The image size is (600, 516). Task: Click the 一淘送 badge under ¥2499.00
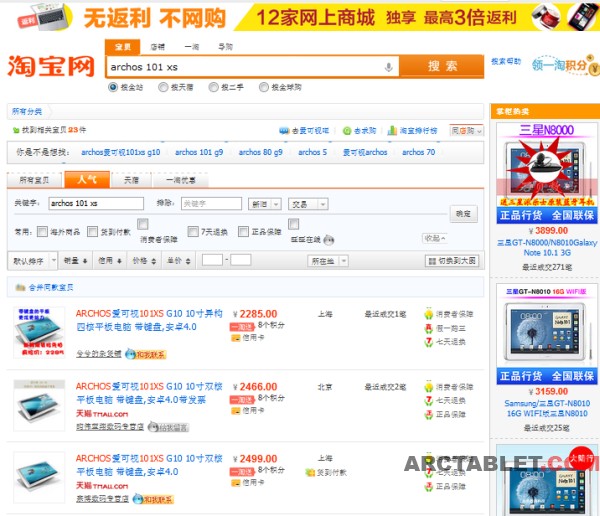pos(242,472)
